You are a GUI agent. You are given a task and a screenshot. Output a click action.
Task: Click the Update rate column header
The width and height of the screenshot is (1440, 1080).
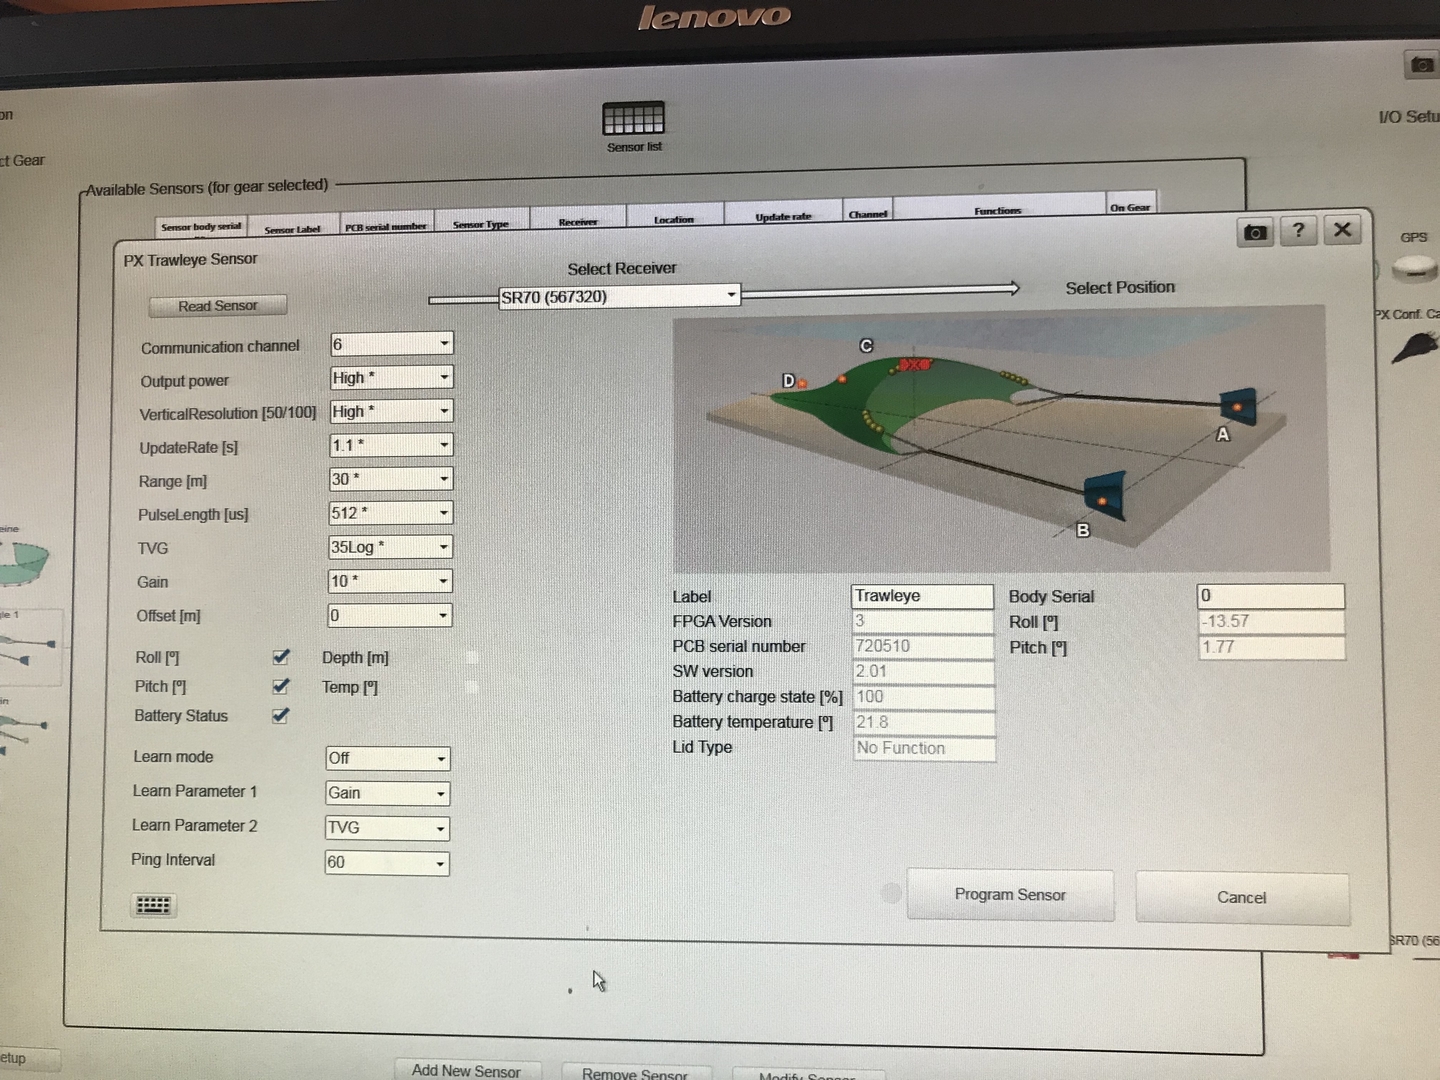[783, 217]
